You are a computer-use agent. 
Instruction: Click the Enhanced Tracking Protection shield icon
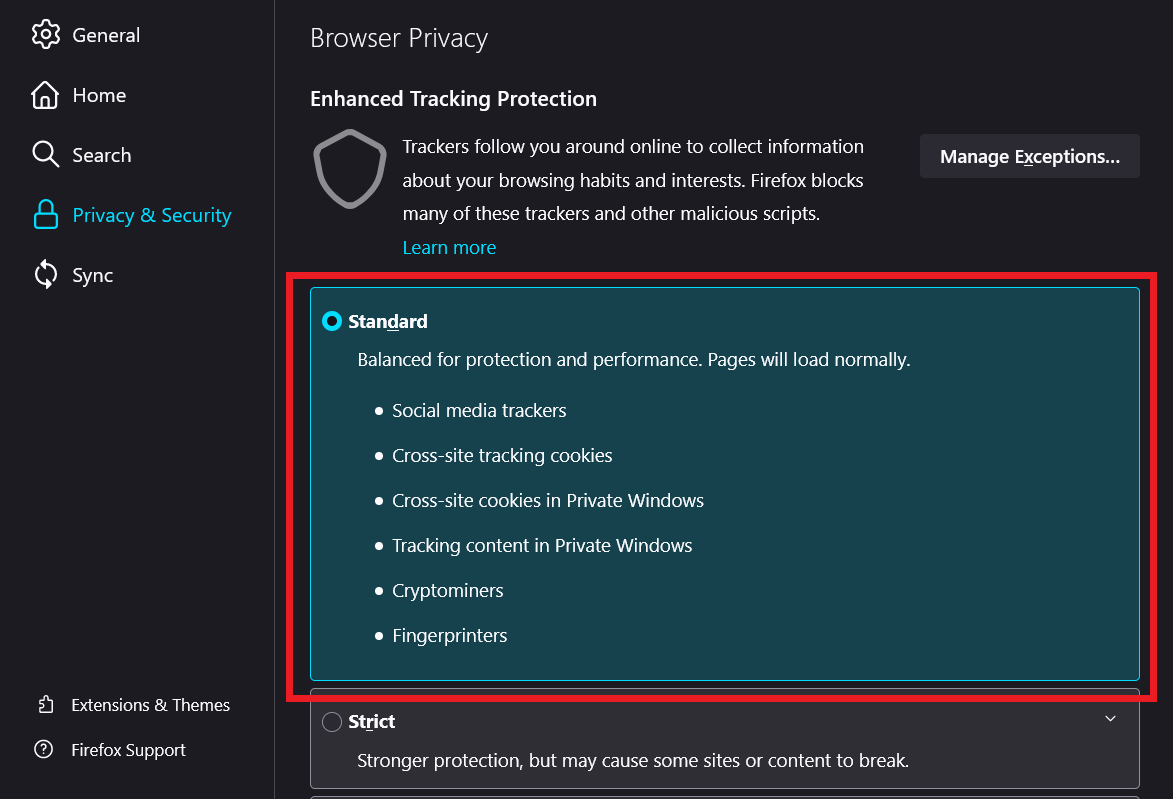tap(349, 169)
